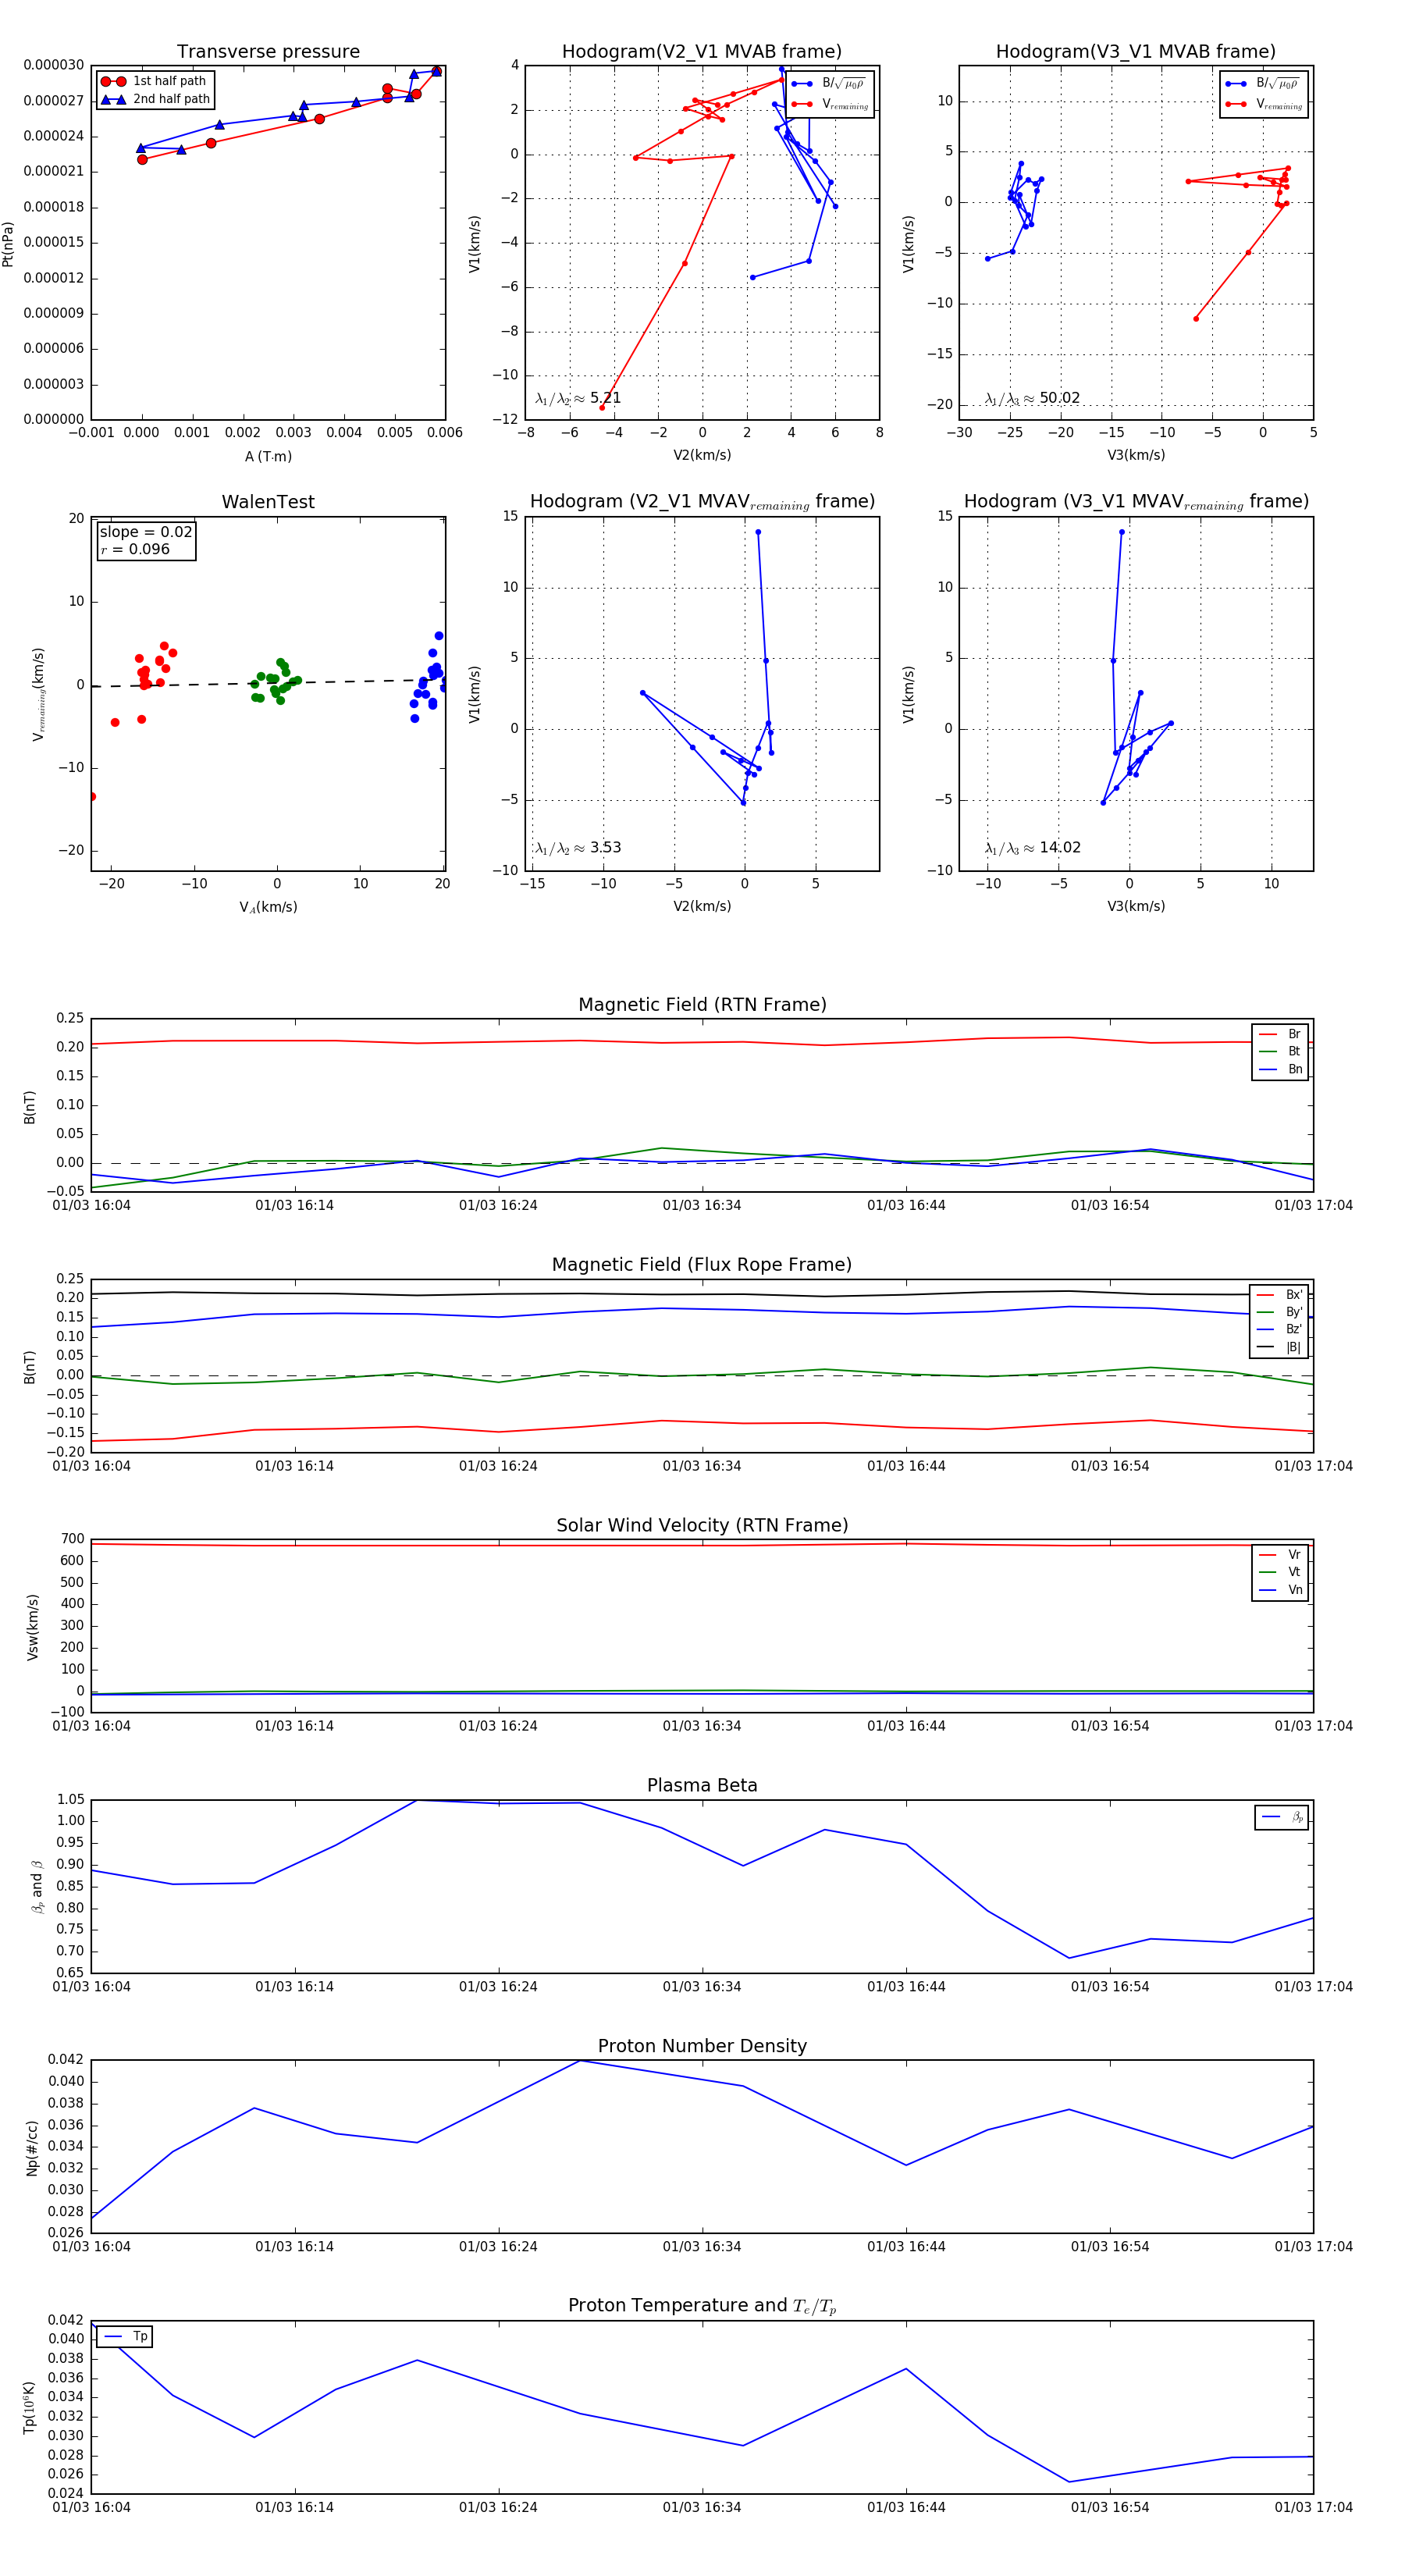Select the "Vr" legend entry

pos(1280,1555)
